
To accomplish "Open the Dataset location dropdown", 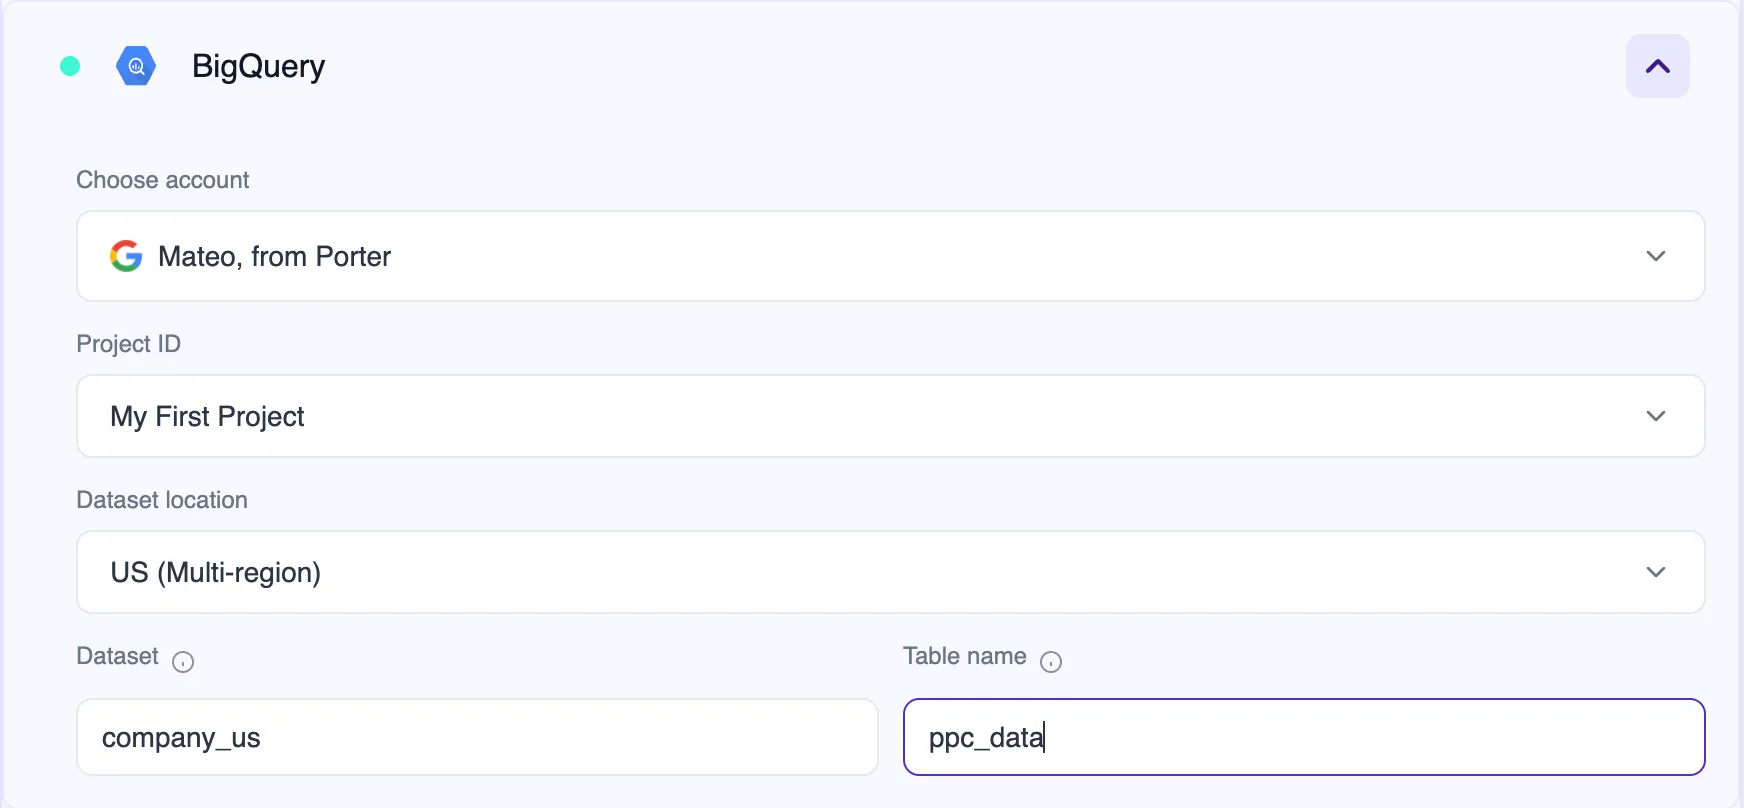I will pyautogui.click(x=890, y=572).
